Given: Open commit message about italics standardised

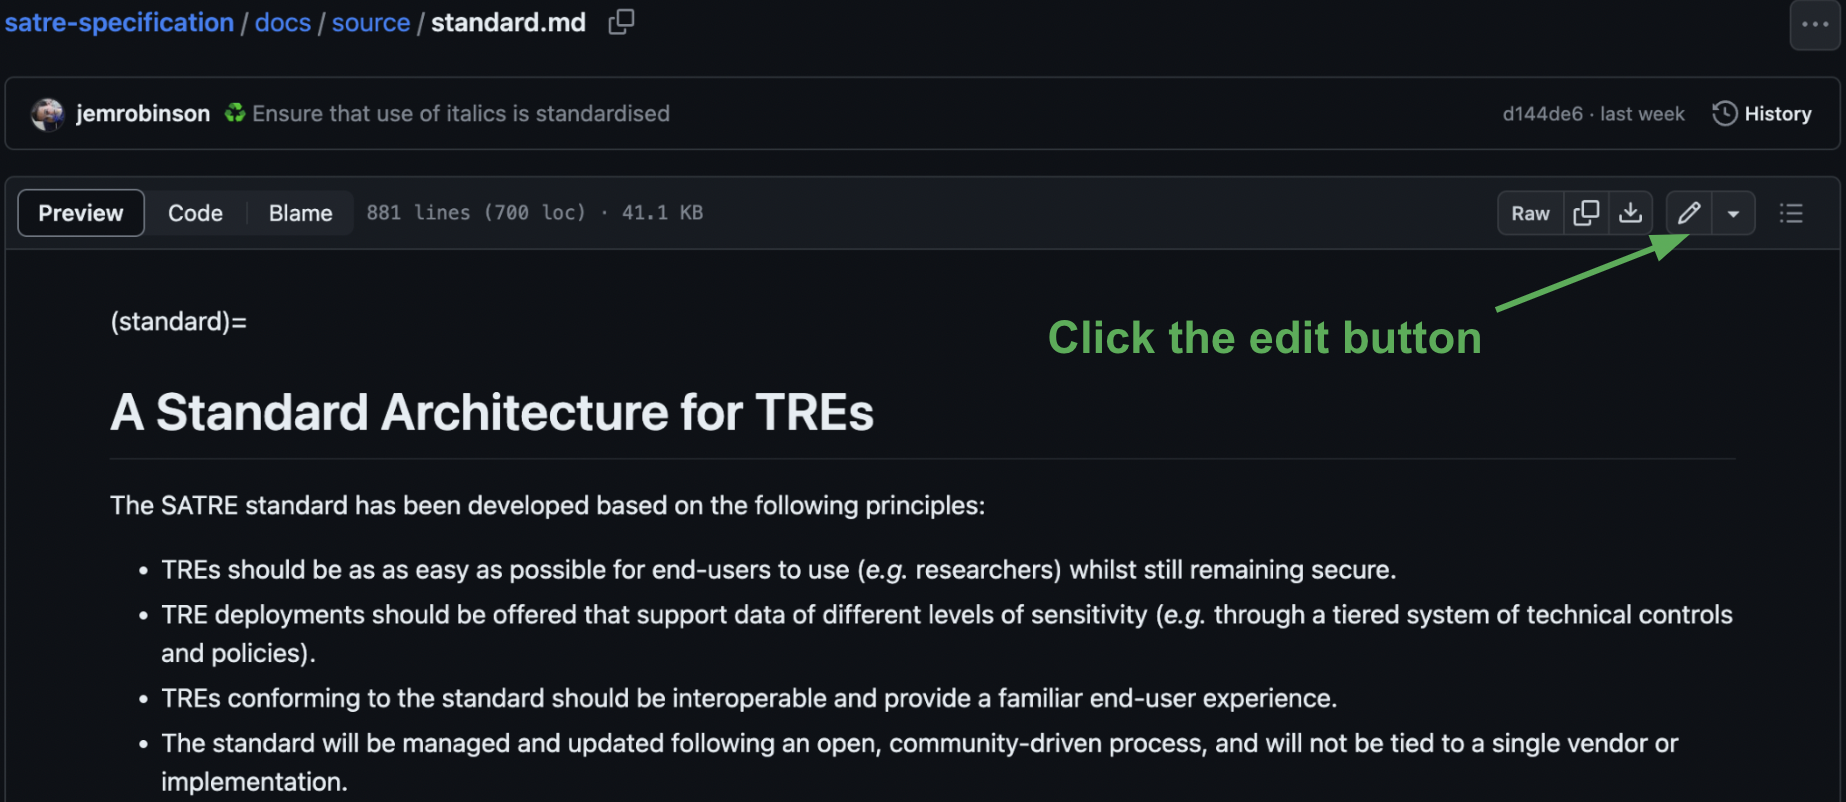Looking at the screenshot, I should (x=461, y=114).
